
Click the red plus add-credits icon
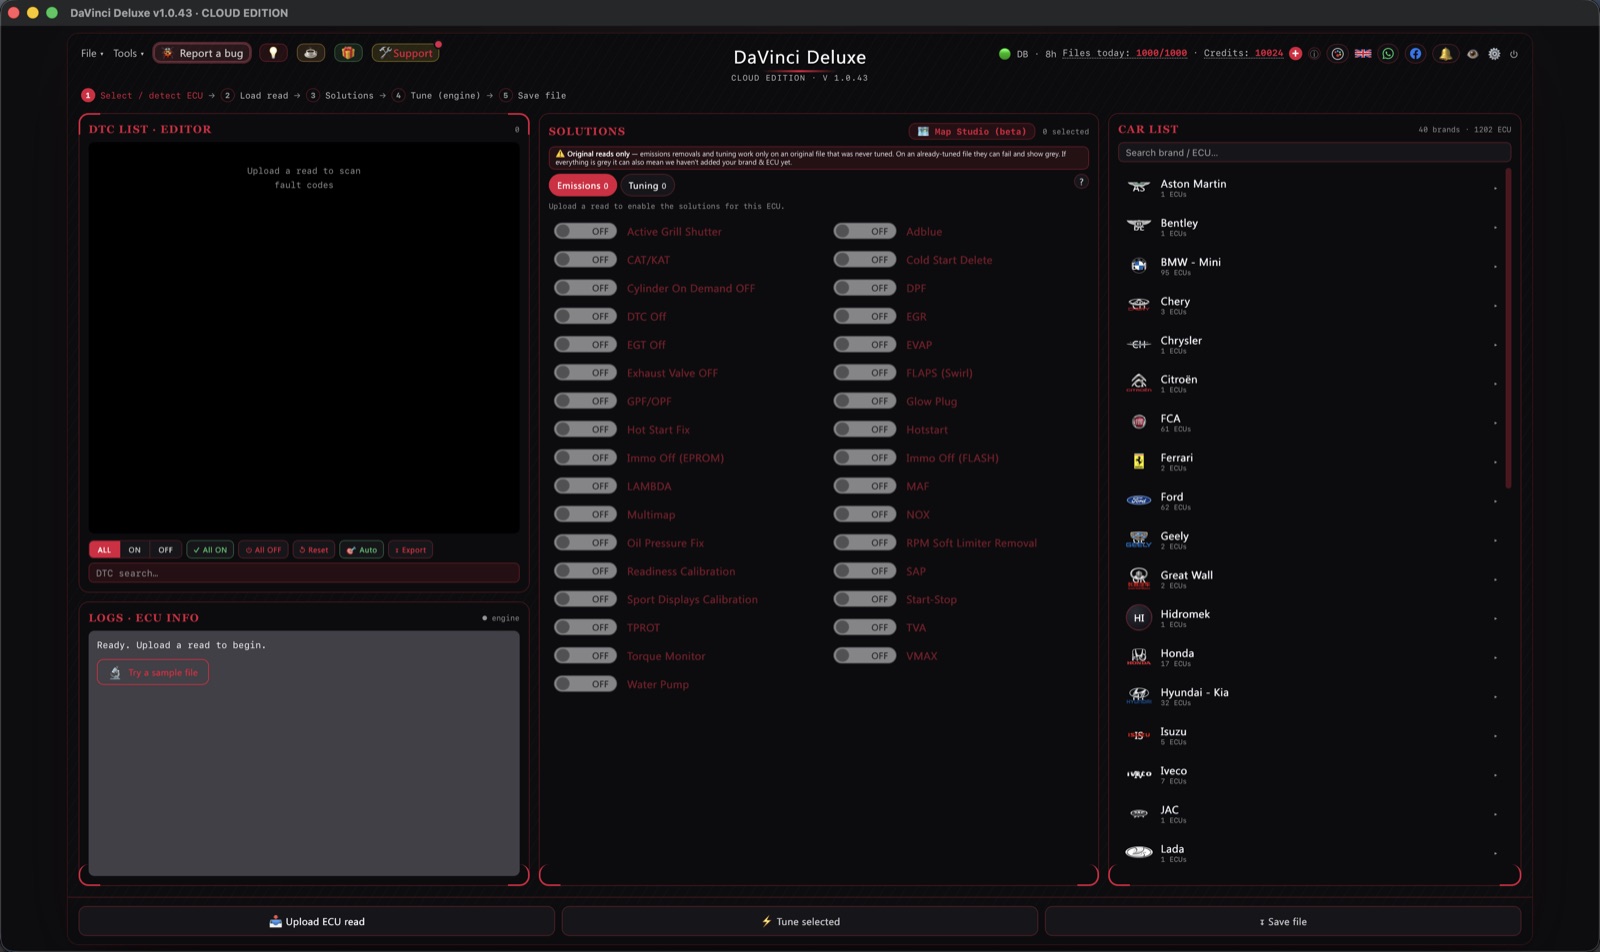[x=1296, y=54]
